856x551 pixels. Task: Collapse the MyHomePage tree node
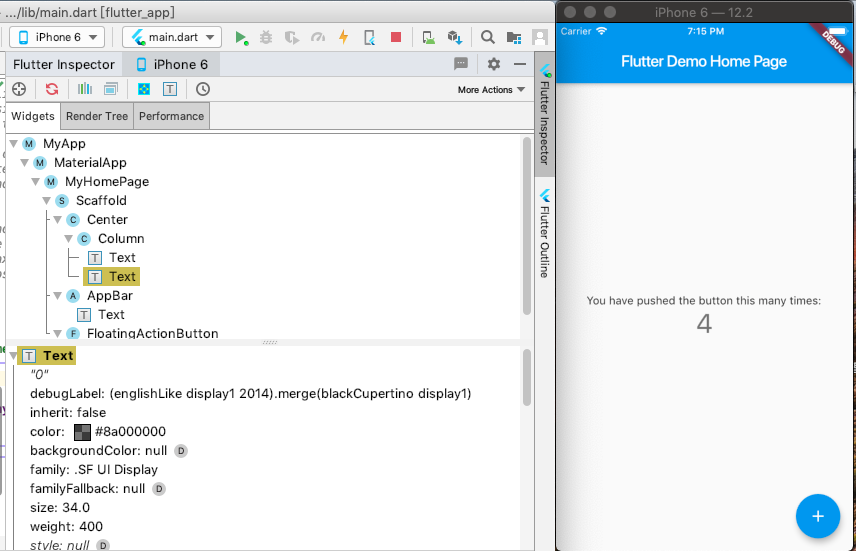35,182
